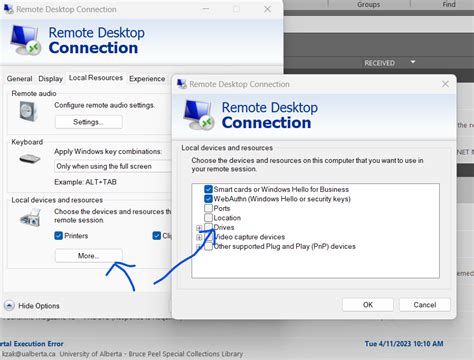Click the Configure remote audio settings text

point(104,105)
